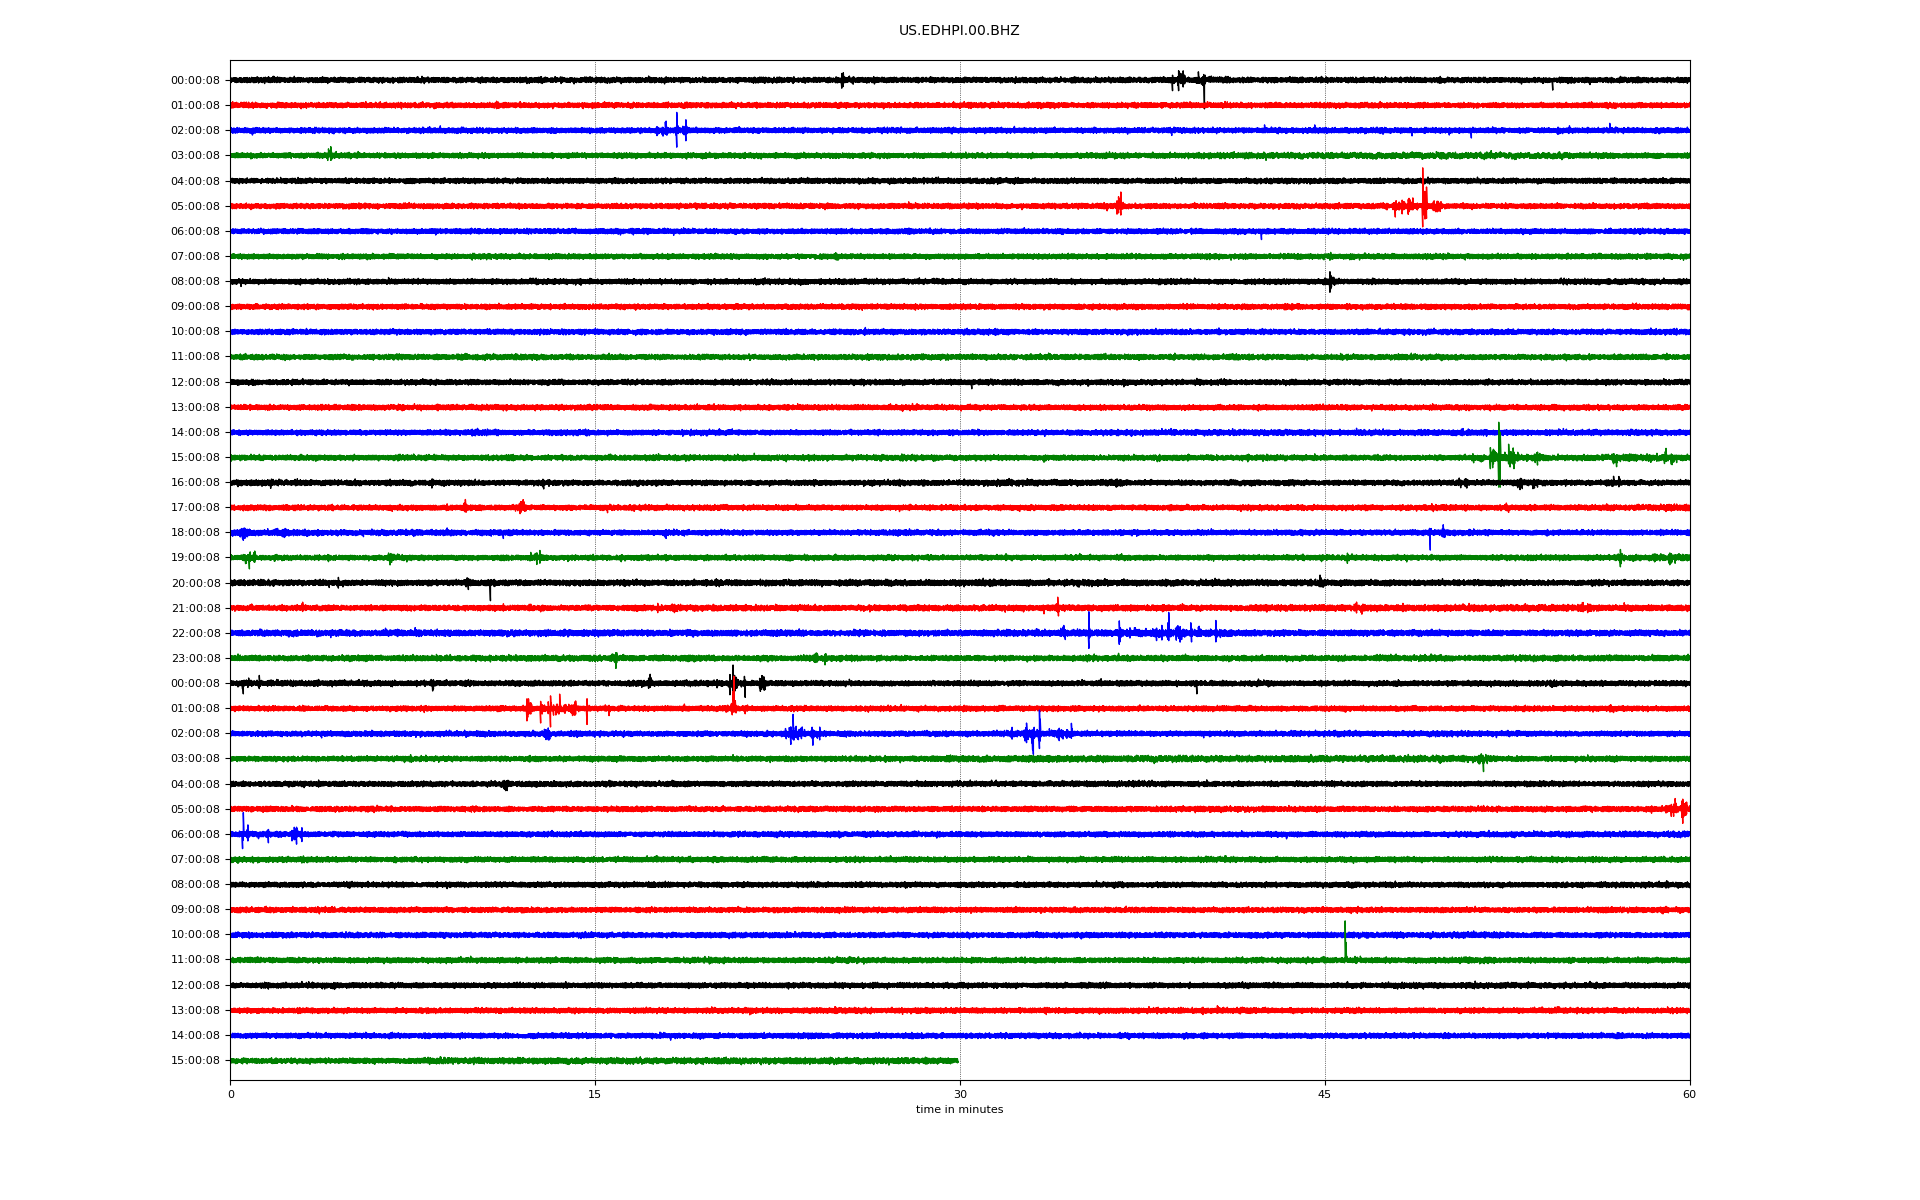Click the big green event near minute 52
The width and height of the screenshot is (1920, 1200).
tap(1499, 456)
